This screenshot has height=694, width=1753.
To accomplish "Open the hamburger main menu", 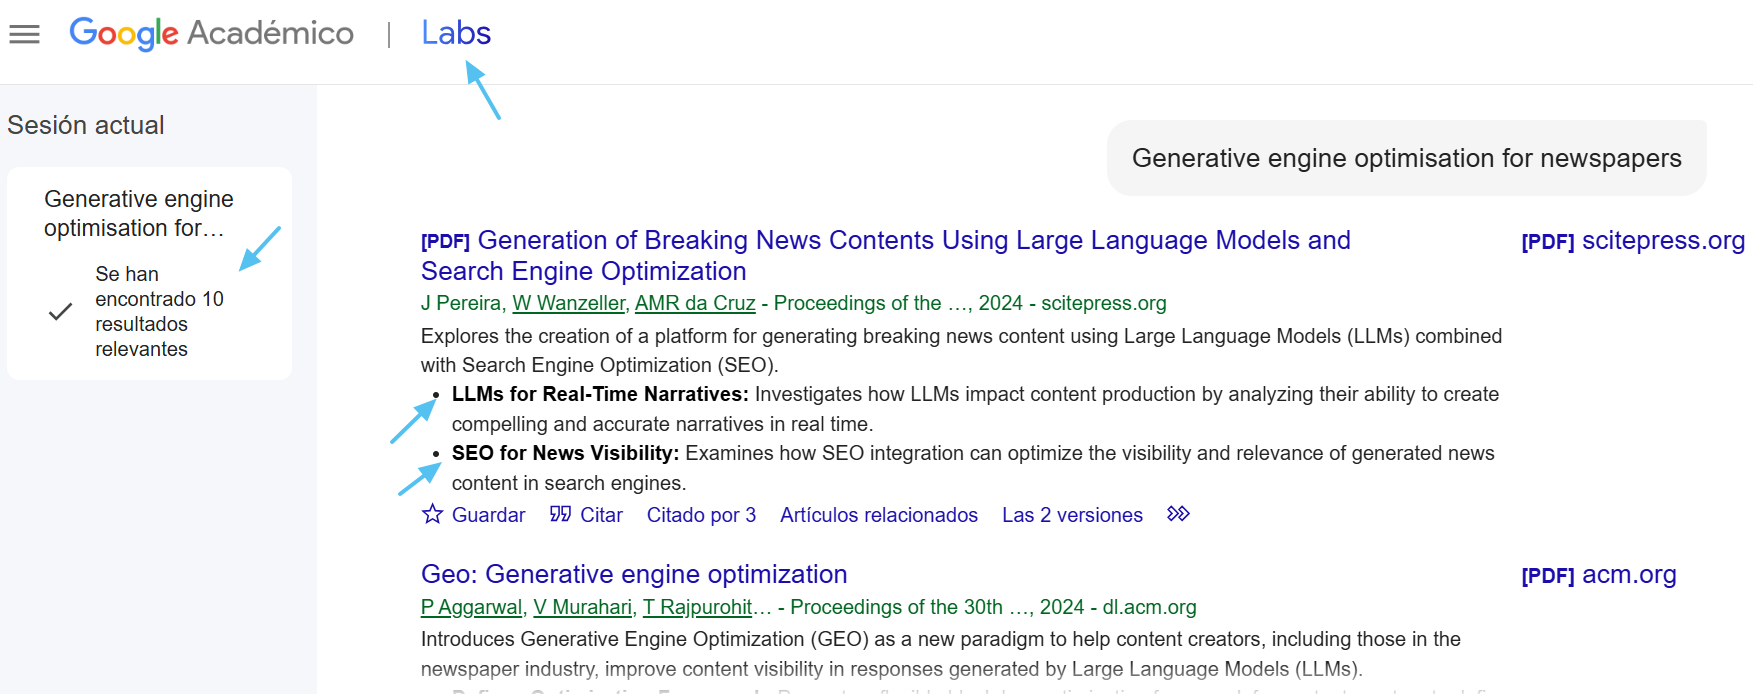I will 24,34.
